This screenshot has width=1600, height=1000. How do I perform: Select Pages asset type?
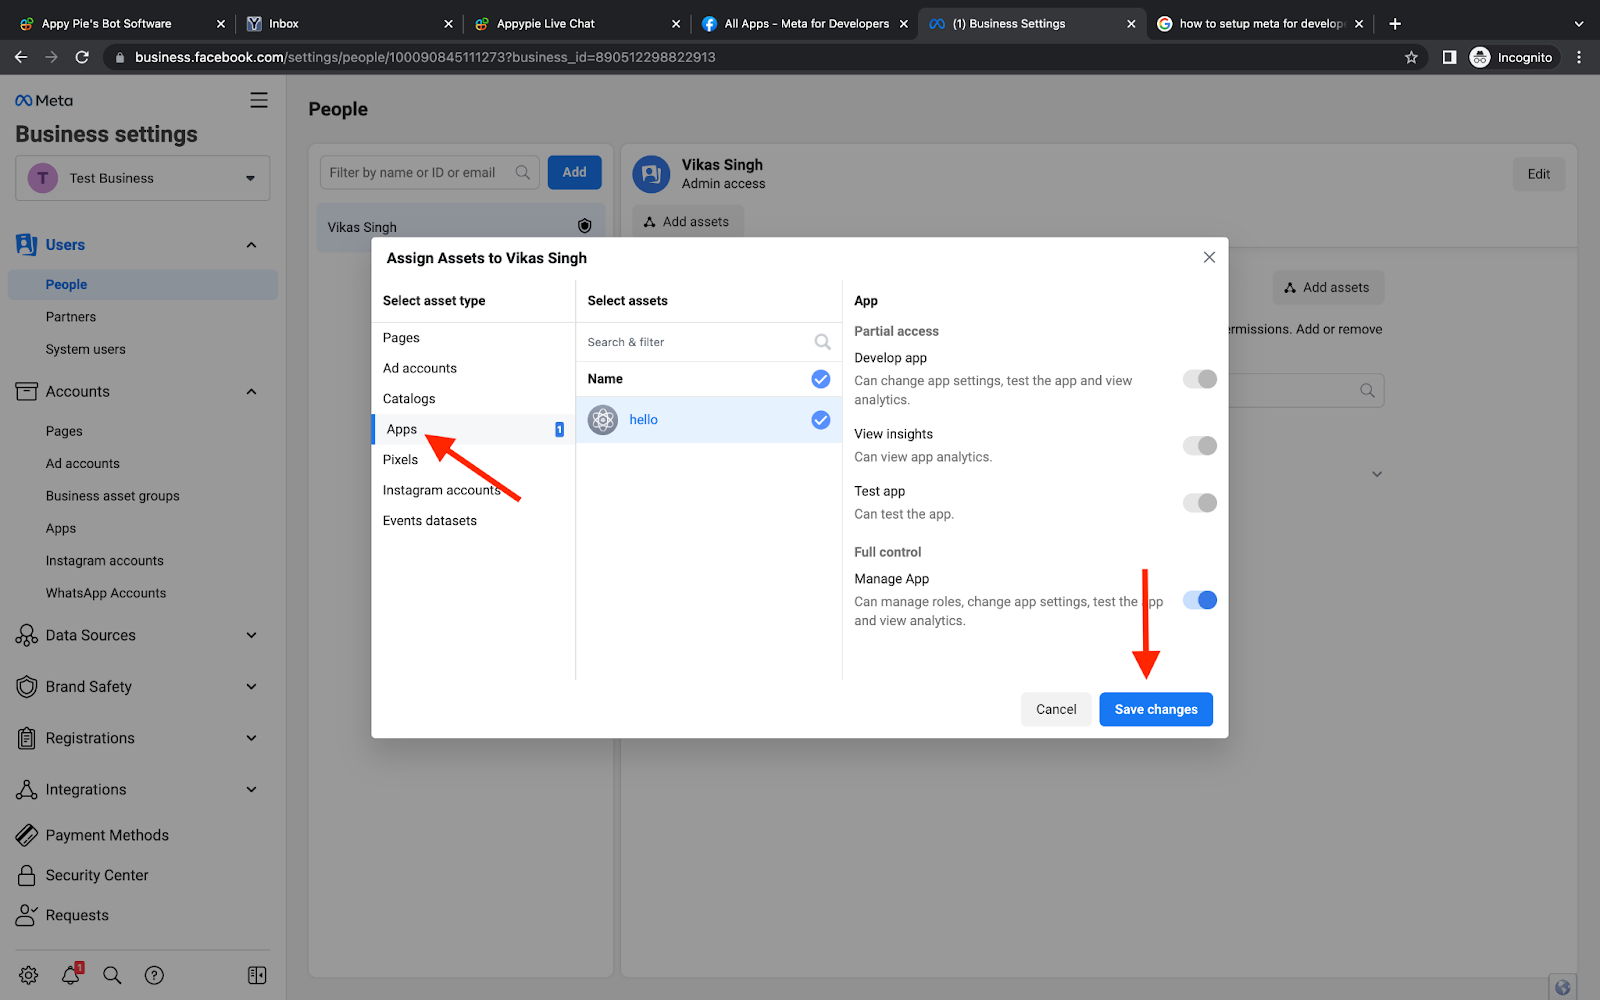tap(473, 338)
